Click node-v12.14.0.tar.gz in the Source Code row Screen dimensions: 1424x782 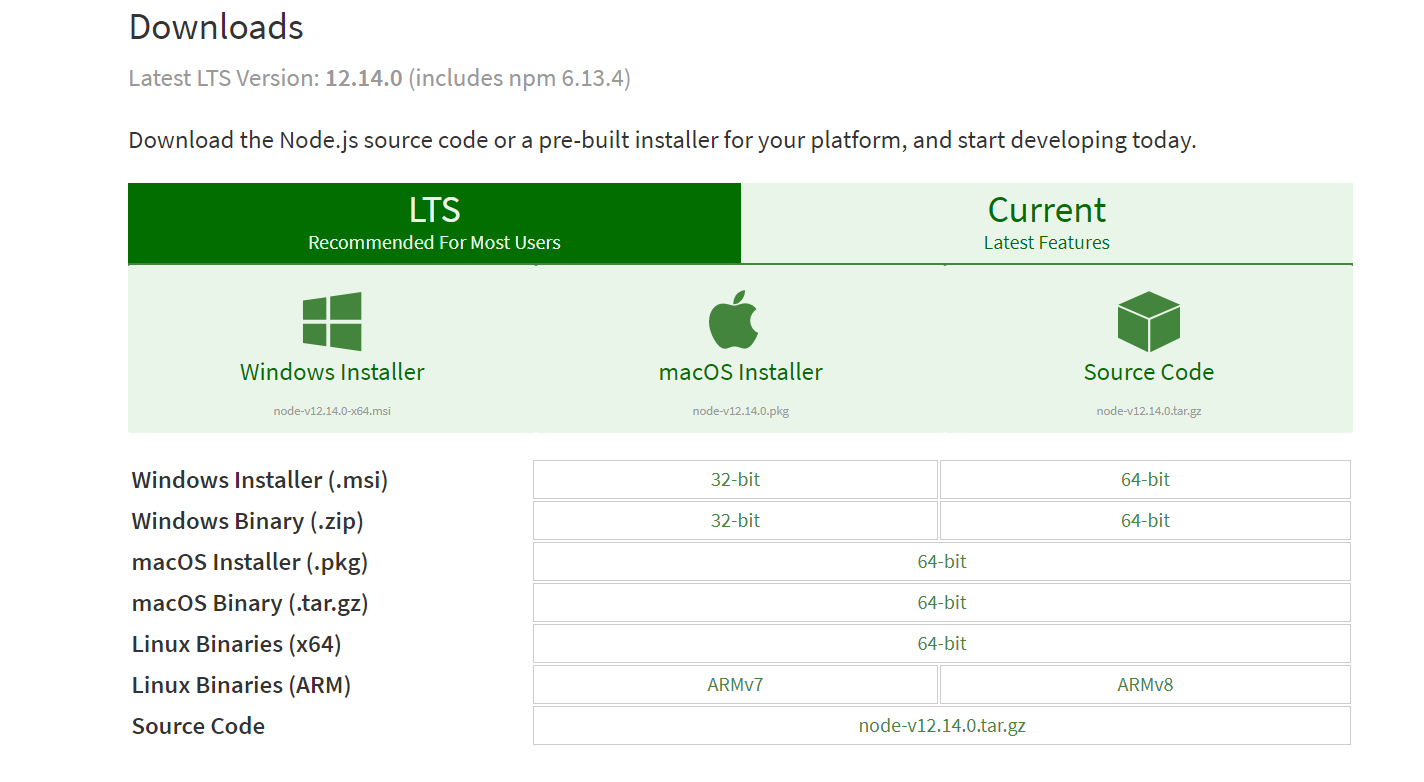point(942,726)
